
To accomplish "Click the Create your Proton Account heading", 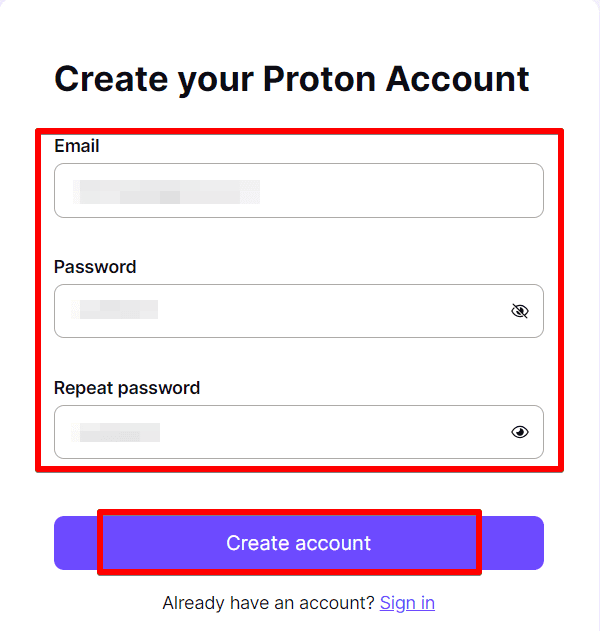I will [292, 78].
